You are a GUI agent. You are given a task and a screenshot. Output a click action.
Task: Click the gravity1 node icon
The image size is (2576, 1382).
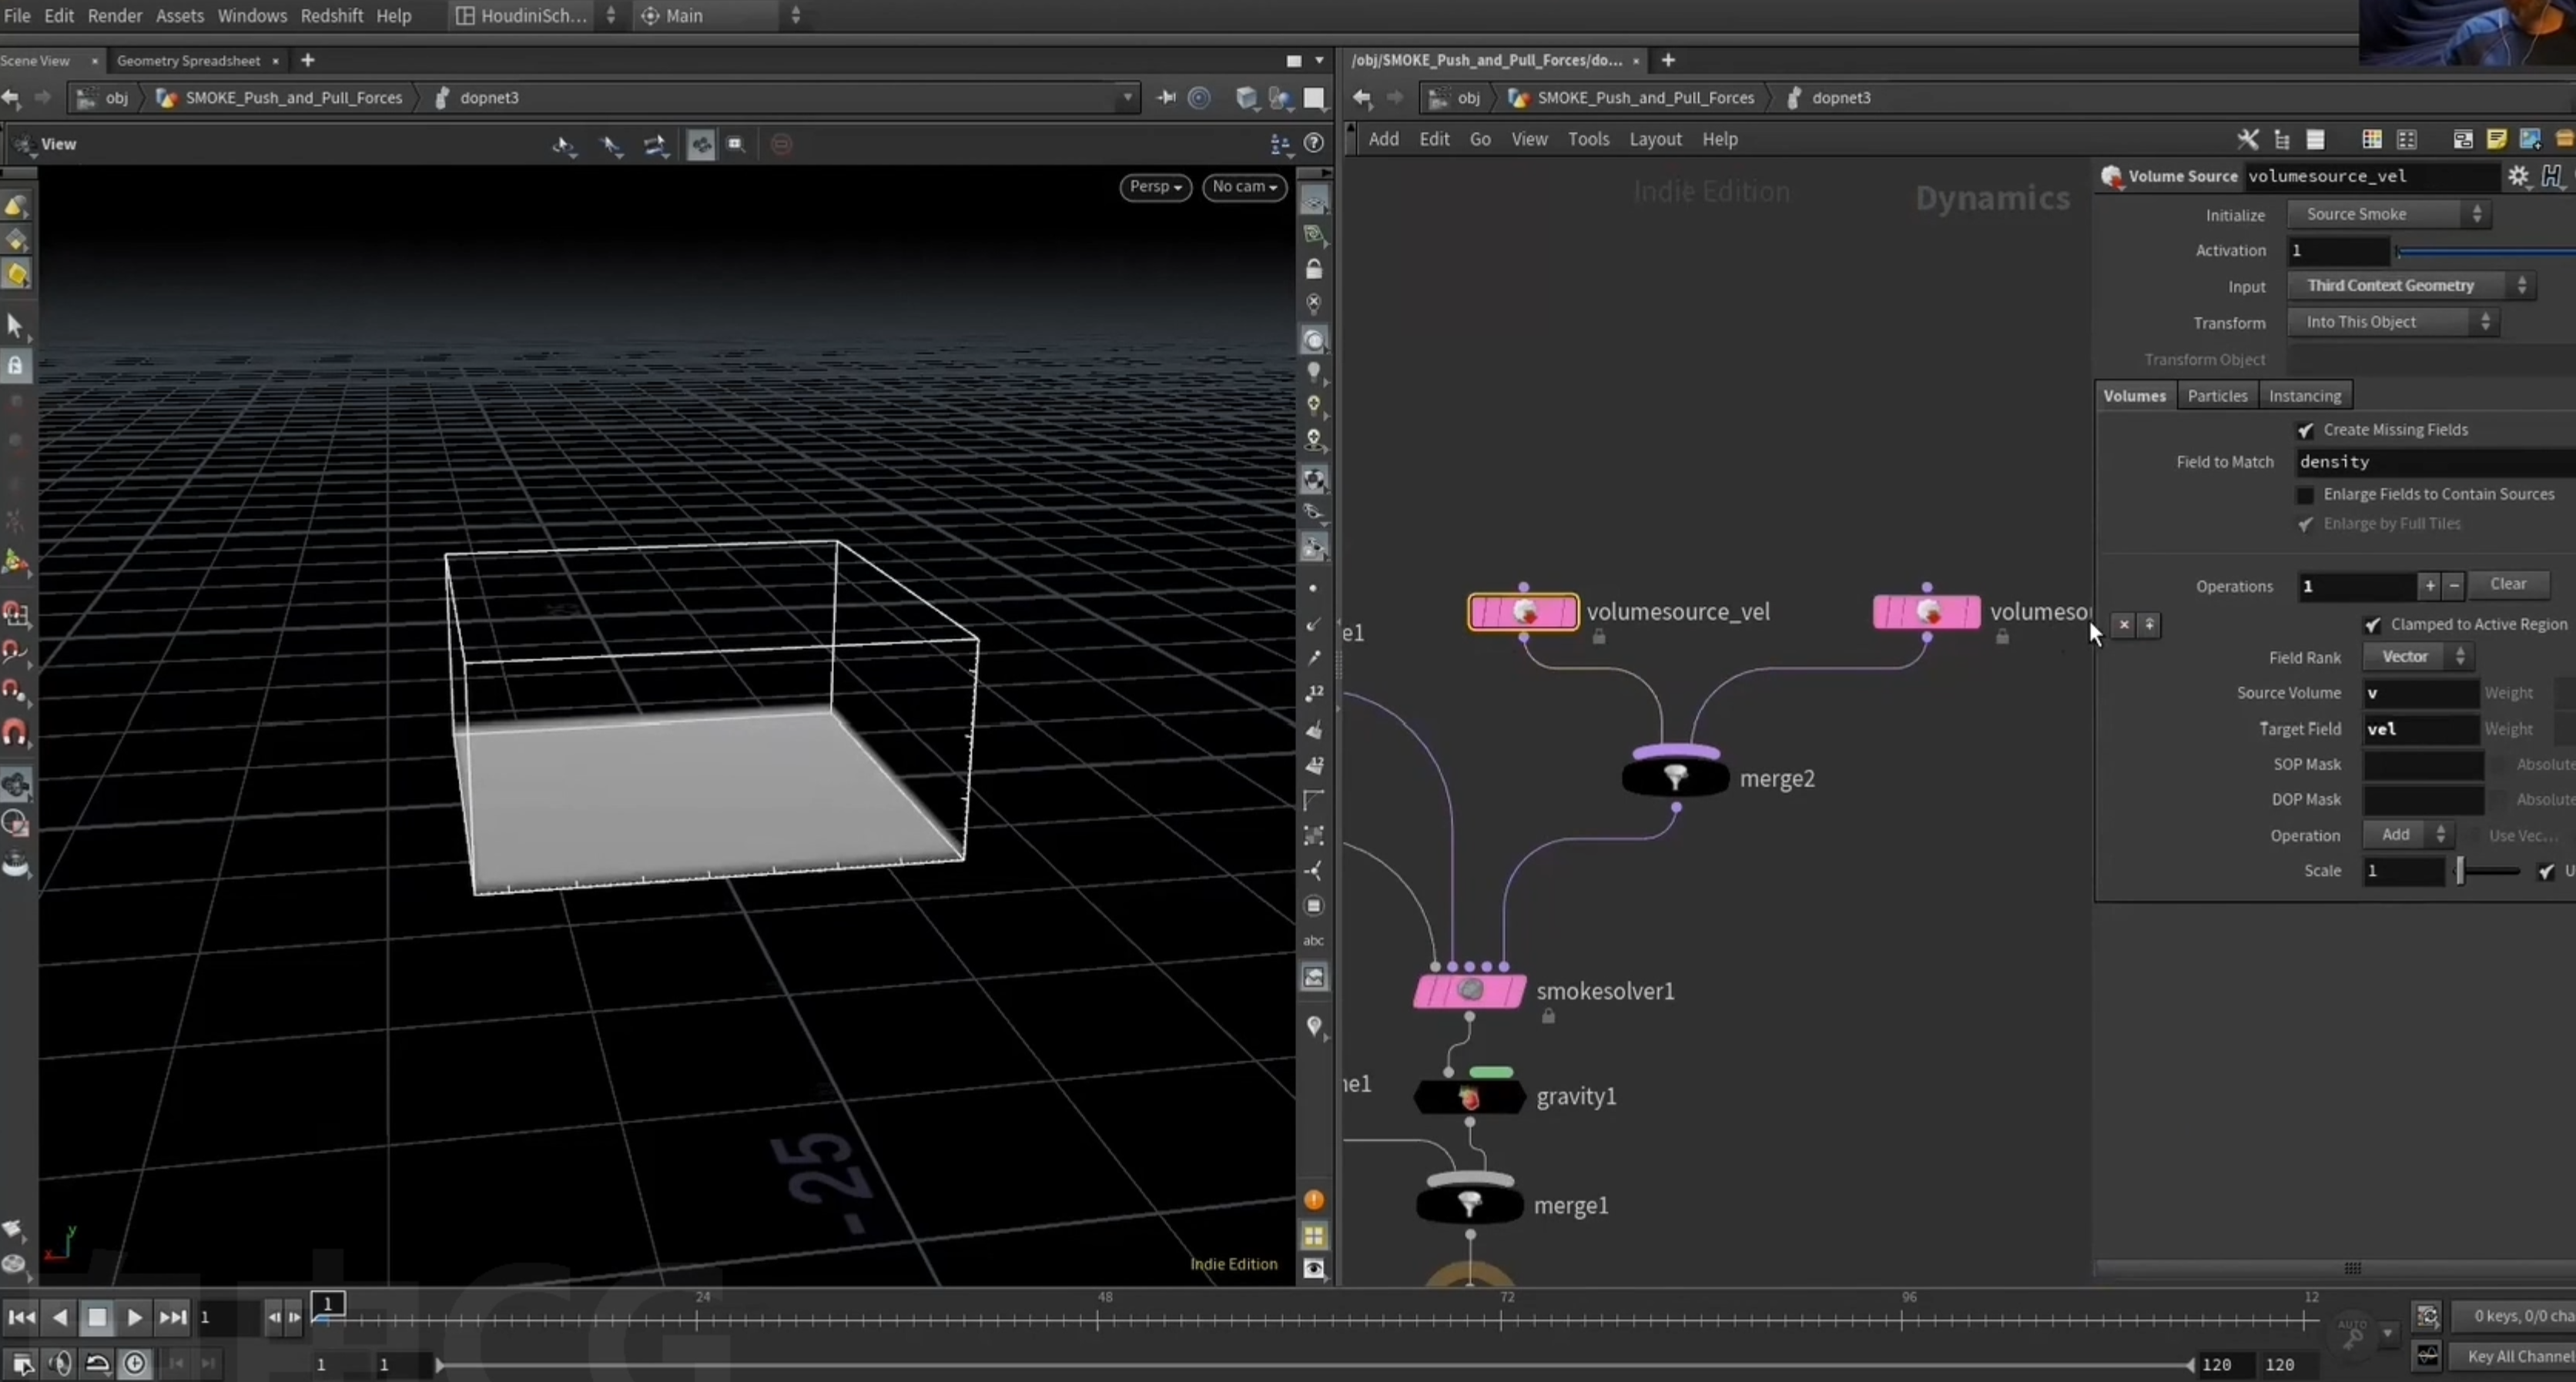pyautogui.click(x=1469, y=1097)
